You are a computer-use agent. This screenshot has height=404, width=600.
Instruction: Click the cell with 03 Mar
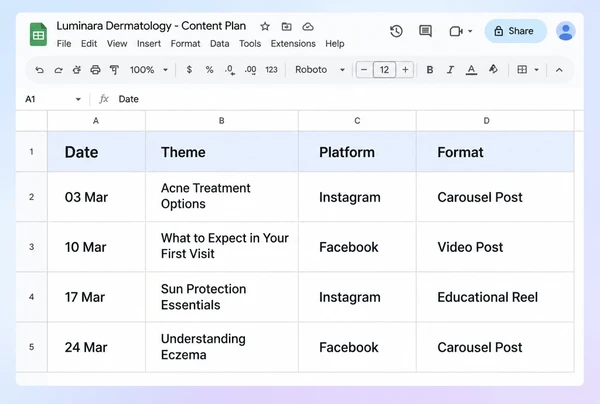click(96, 197)
